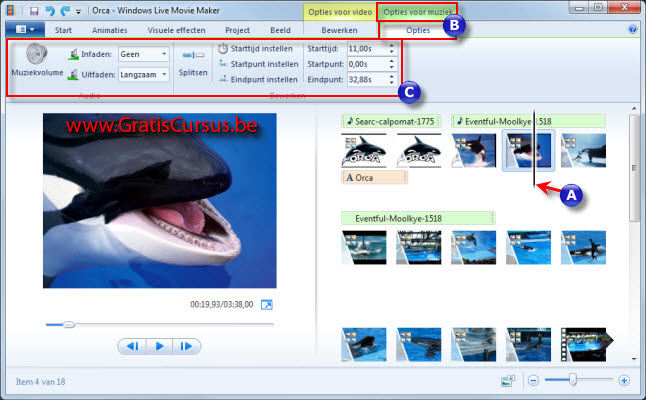Select the fourth clip in the second storyboard row
Image resolution: width=646 pixels, height=400 pixels.
pos(528,247)
